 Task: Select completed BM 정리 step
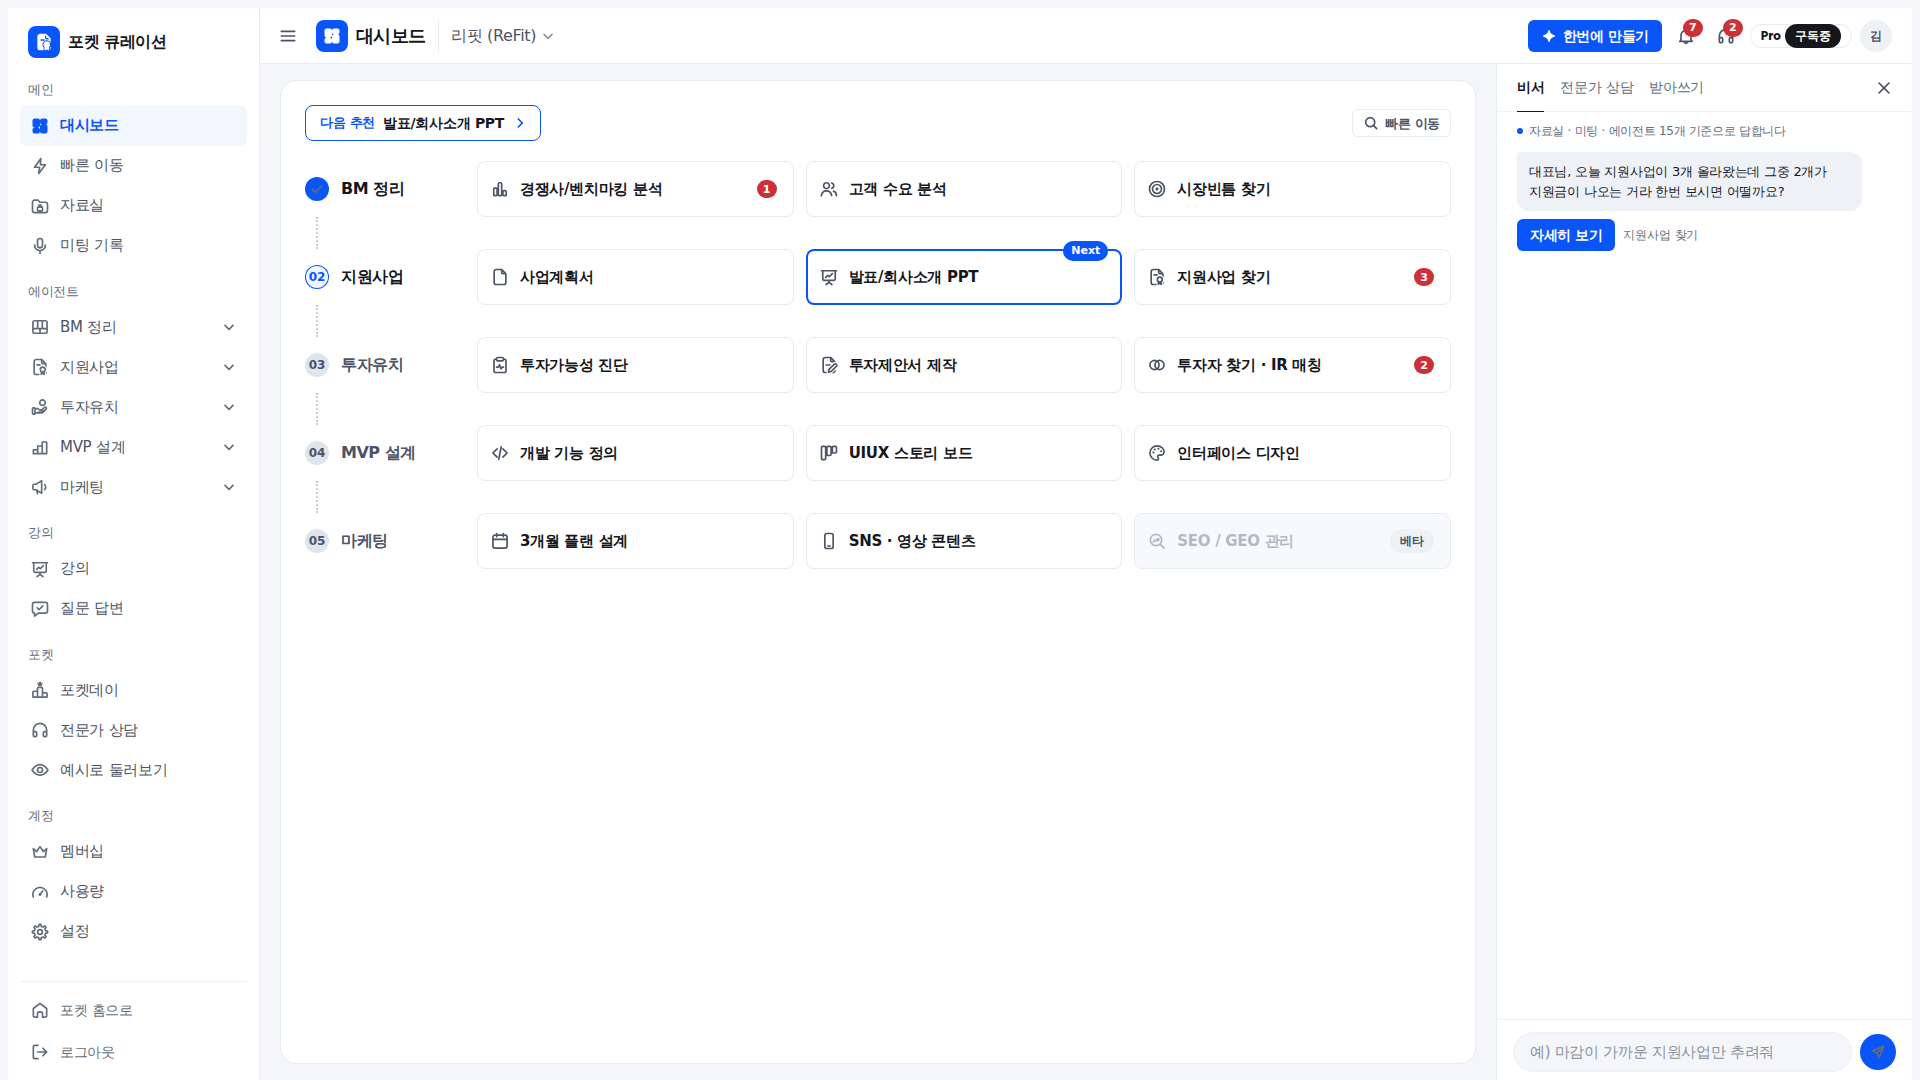(355, 189)
